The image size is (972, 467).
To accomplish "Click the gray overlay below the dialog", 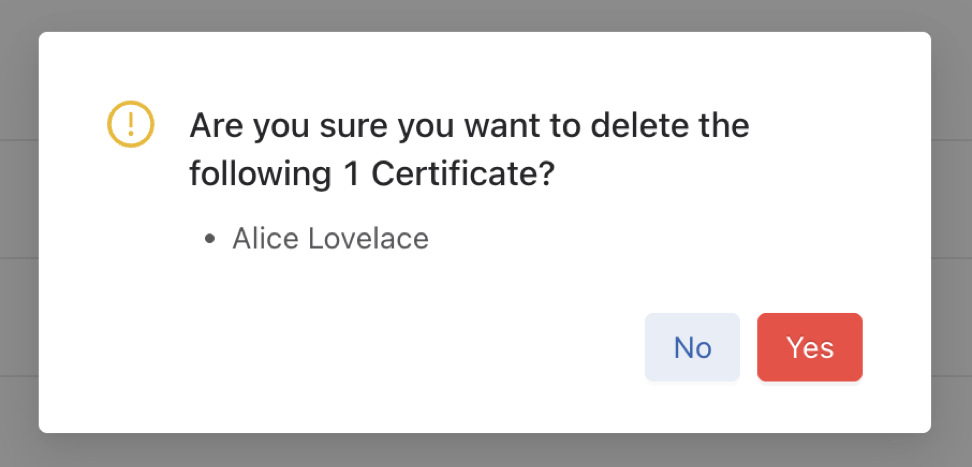I will click(x=485, y=451).
